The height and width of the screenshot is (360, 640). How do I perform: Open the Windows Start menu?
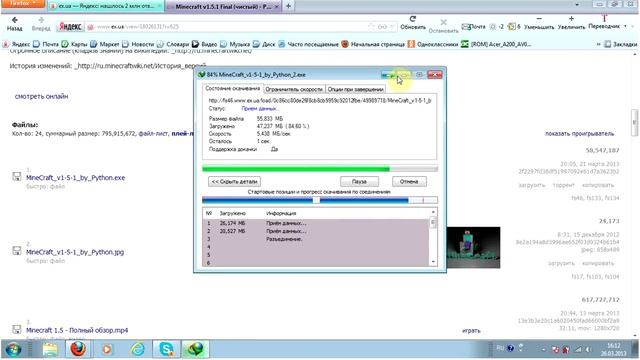pos(13,349)
